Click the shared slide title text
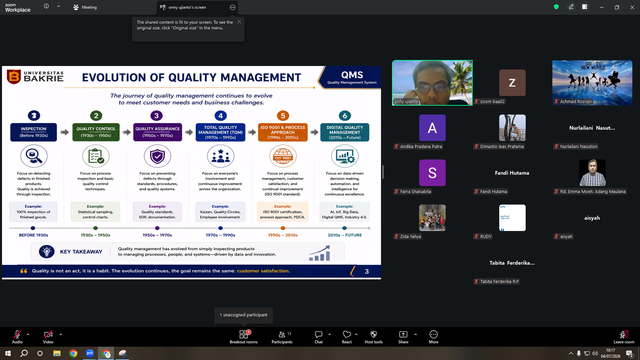The width and height of the screenshot is (640, 360). 191,78
